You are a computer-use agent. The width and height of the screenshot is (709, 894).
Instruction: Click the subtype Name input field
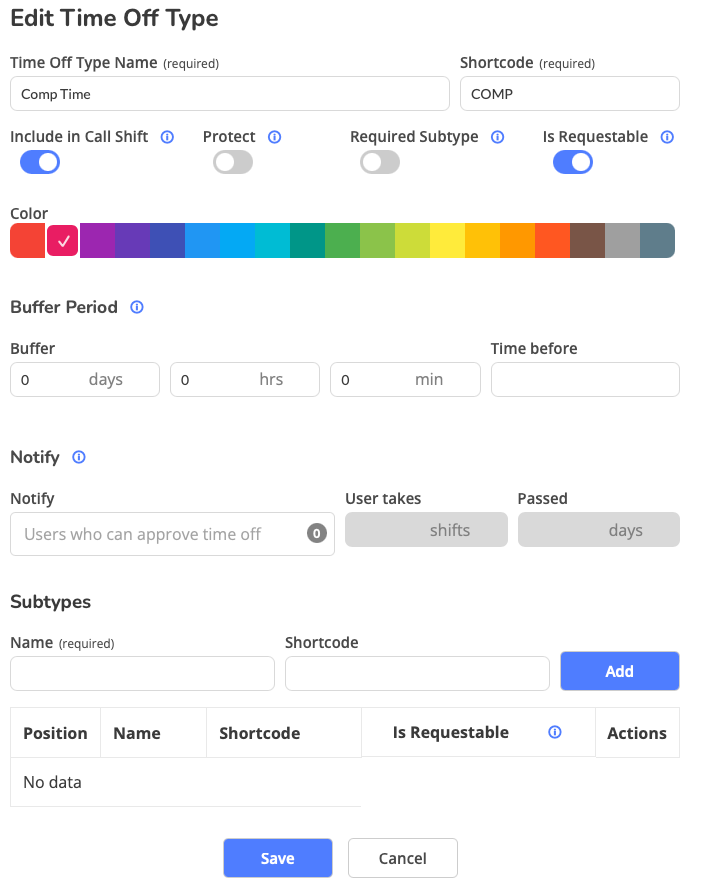(142, 673)
